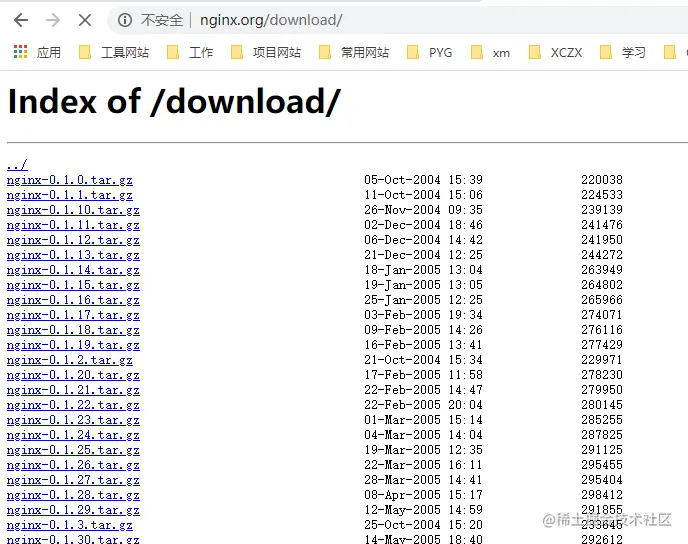The height and width of the screenshot is (544, 688).
Task: Open the 工具网站 bookmark folder
Action: coord(114,52)
